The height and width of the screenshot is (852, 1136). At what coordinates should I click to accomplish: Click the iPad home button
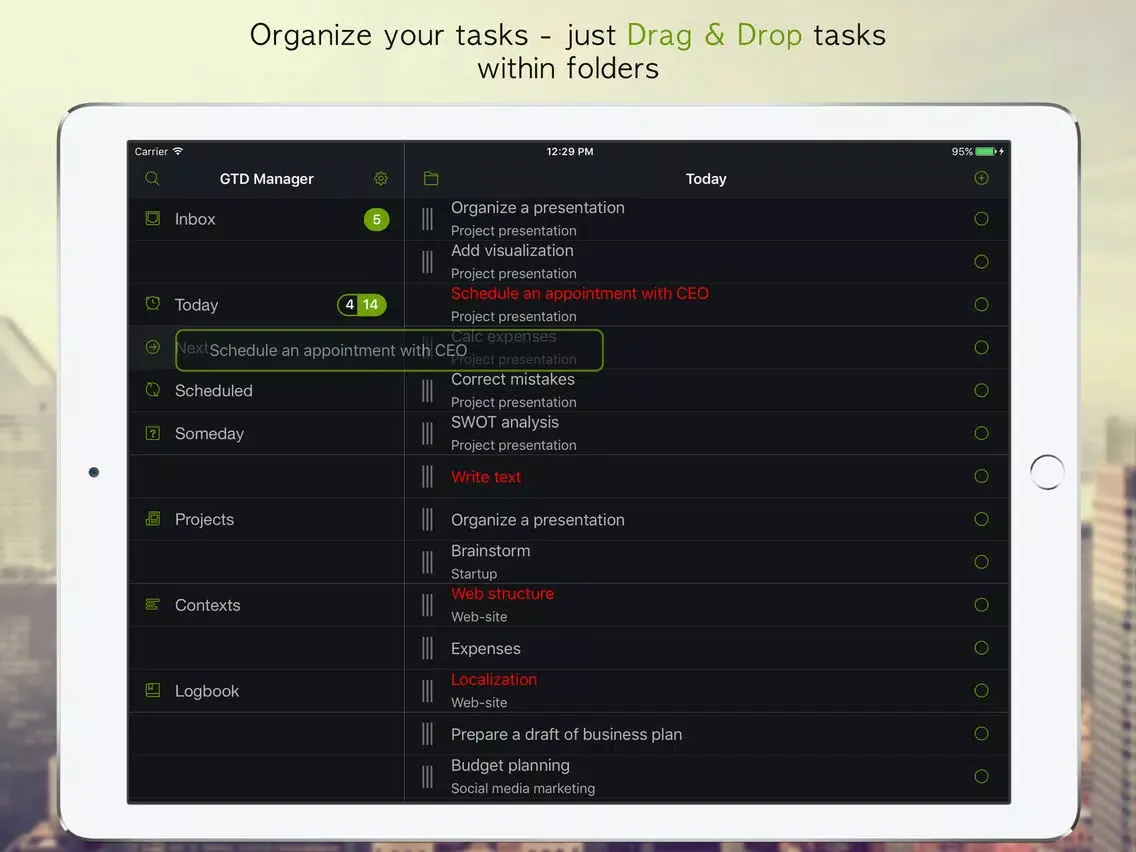tap(1047, 472)
